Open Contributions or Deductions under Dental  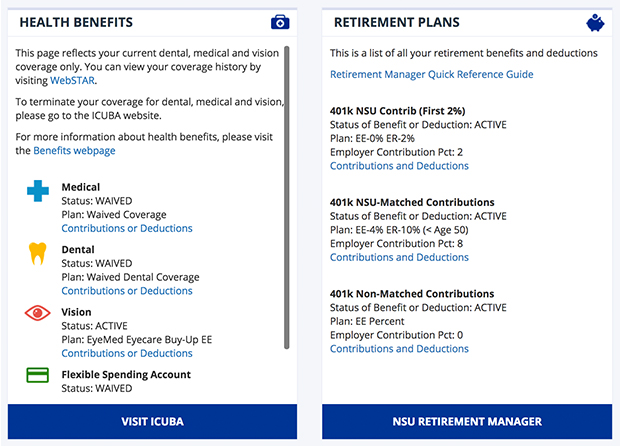127,291
